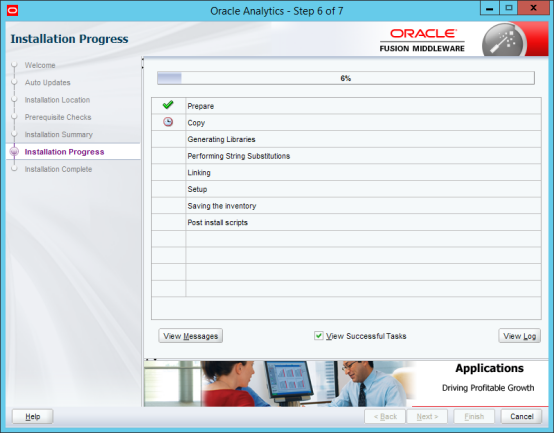
Task: Open the View Log button
Action: click(x=519, y=336)
